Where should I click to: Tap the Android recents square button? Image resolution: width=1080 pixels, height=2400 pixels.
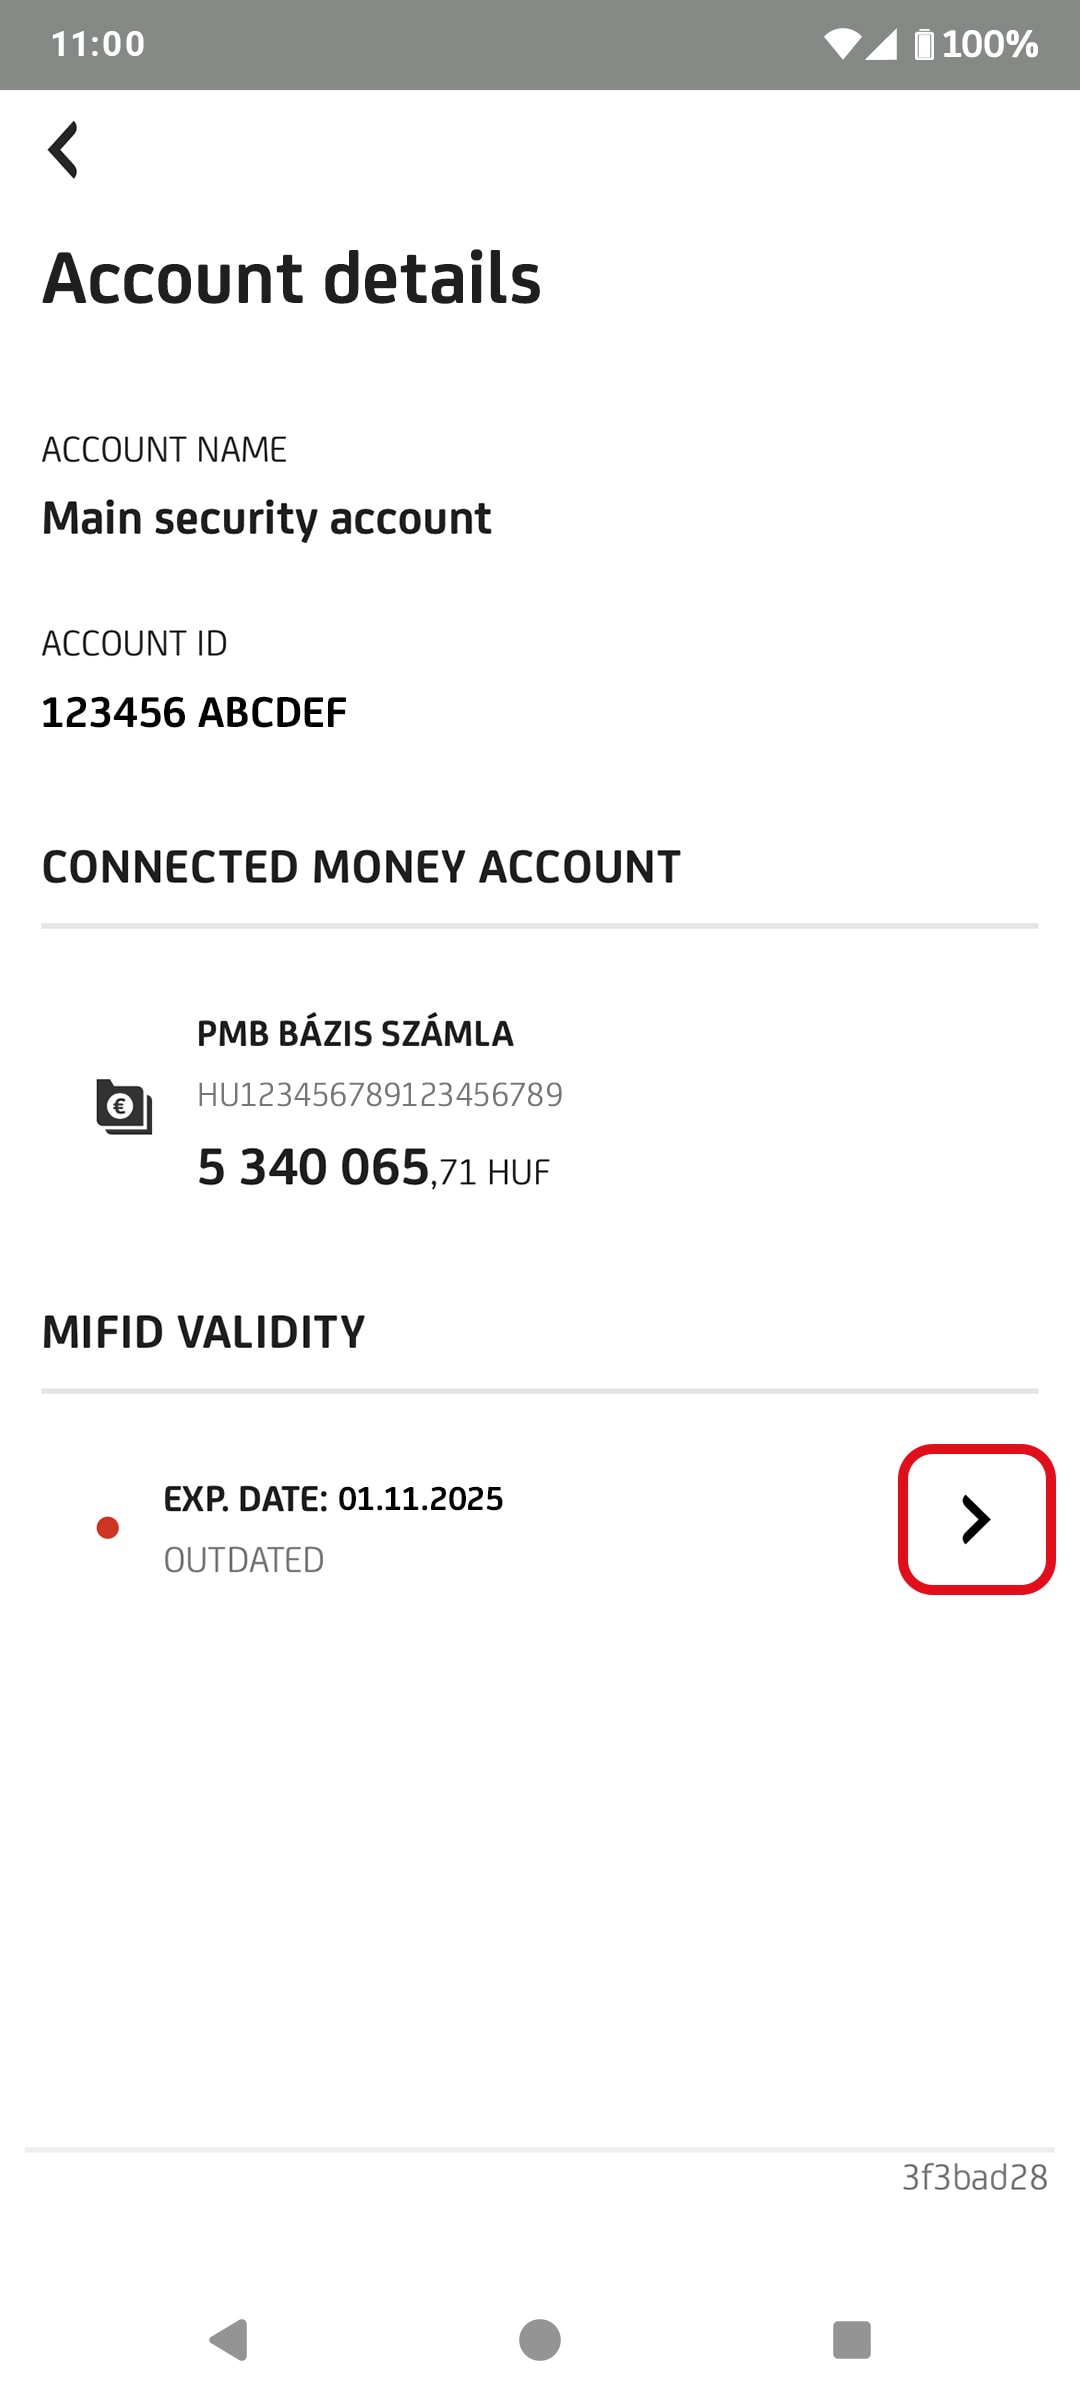coord(851,2340)
